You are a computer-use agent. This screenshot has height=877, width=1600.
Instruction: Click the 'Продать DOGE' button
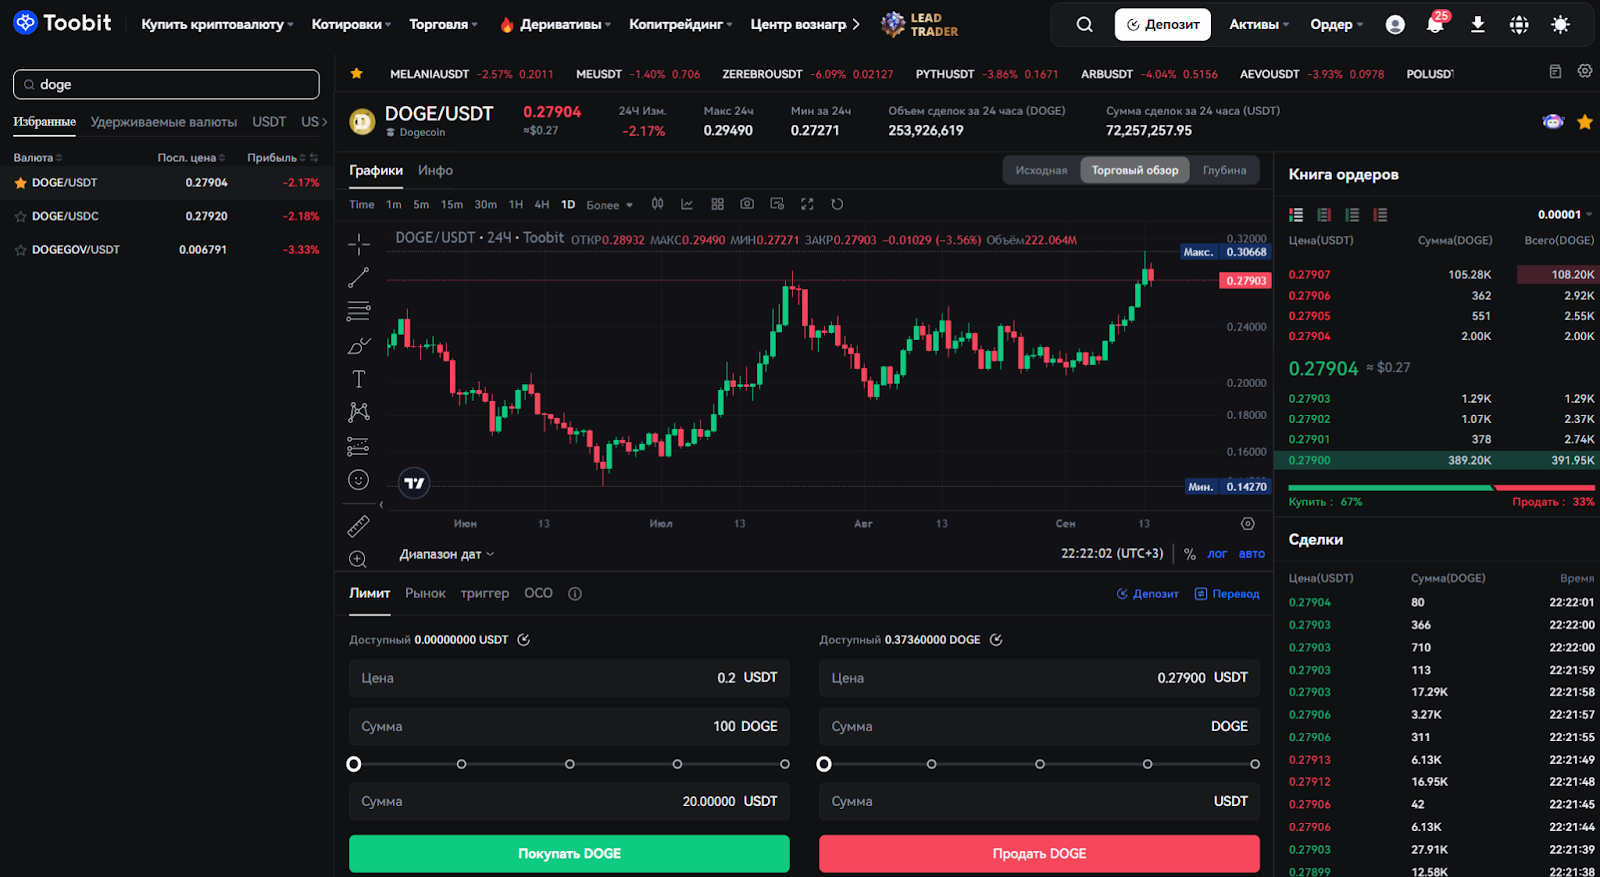click(x=1039, y=854)
